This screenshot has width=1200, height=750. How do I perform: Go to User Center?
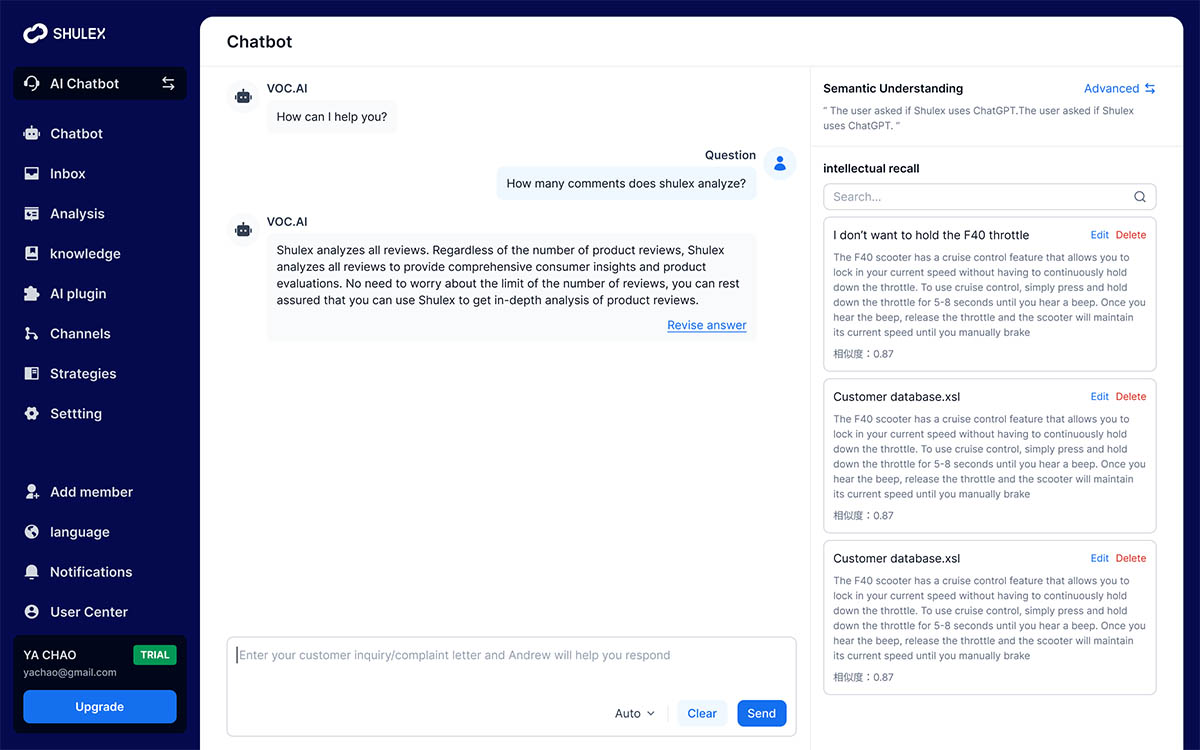tap(88, 612)
